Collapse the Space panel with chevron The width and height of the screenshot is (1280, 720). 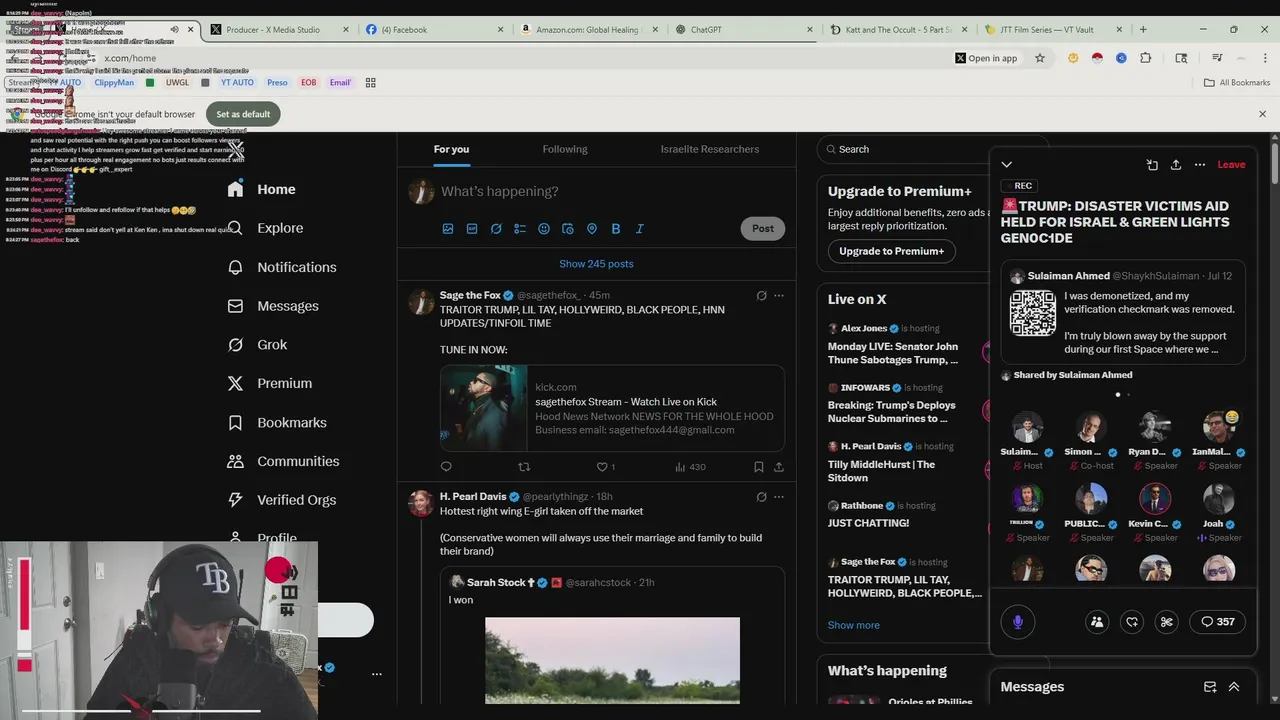click(1007, 165)
